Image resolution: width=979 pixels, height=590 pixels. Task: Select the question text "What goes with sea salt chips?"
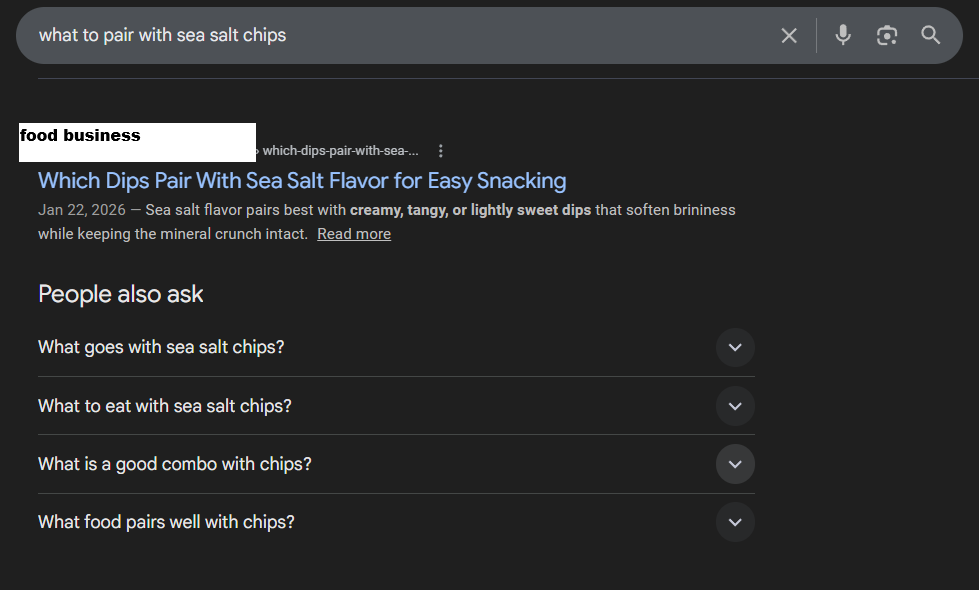[161, 347]
